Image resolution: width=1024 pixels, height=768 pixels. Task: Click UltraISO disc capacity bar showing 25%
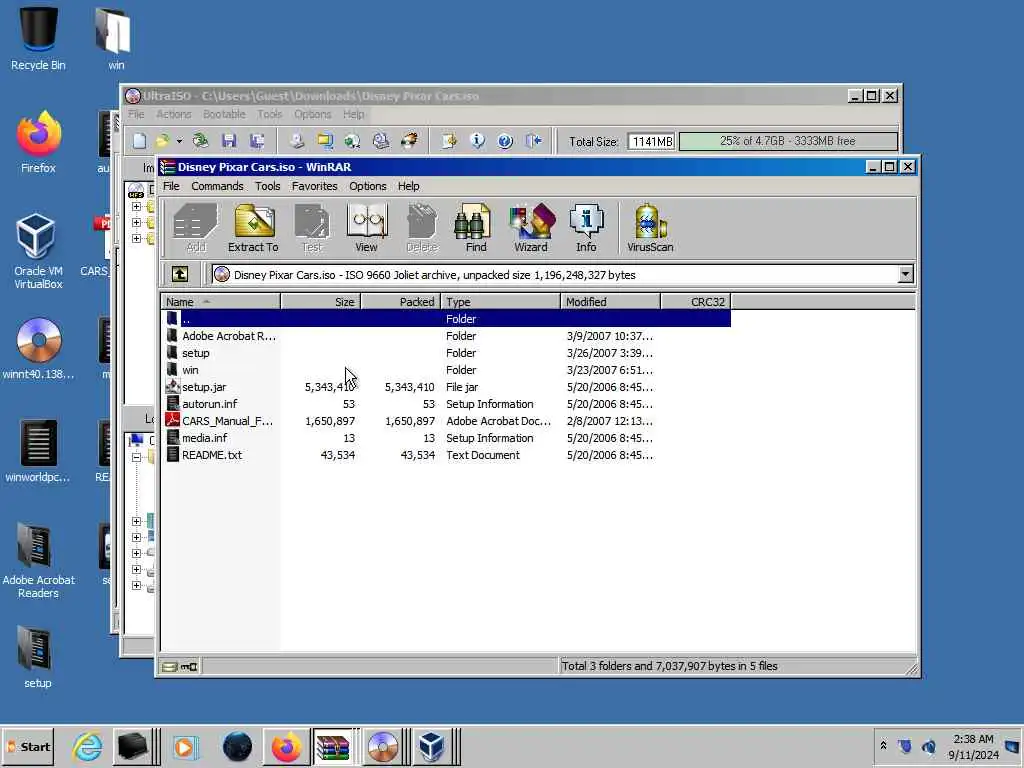[x=788, y=141]
